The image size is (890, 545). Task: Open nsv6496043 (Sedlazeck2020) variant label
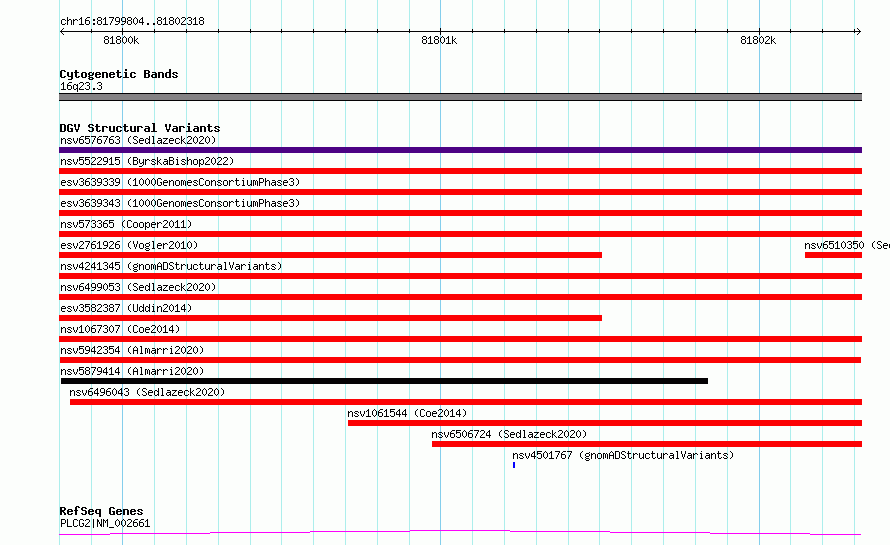(147, 392)
